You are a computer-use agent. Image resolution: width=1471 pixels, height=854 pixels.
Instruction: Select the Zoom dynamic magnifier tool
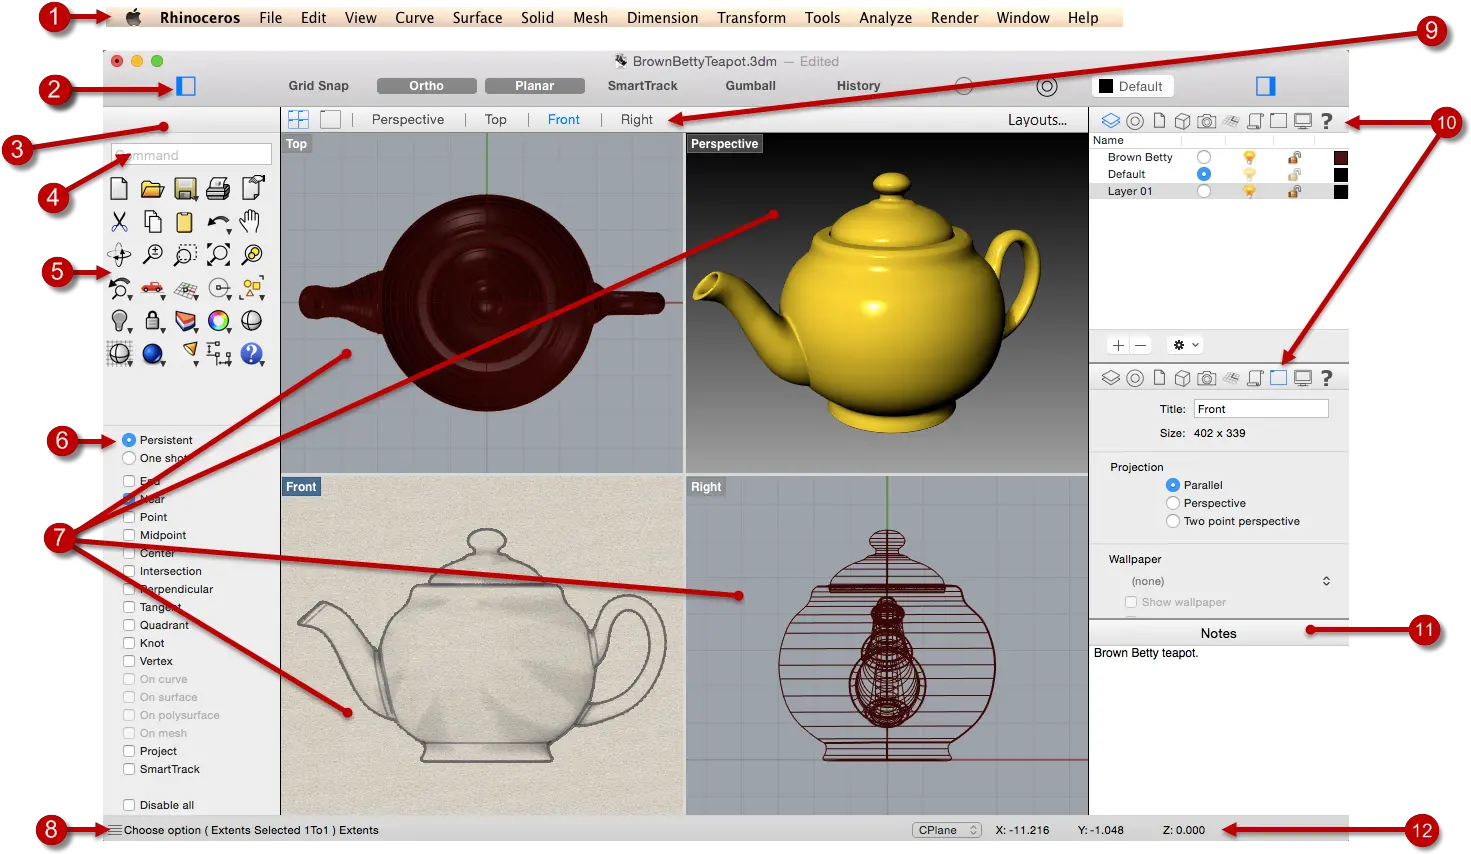pos(152,255)
